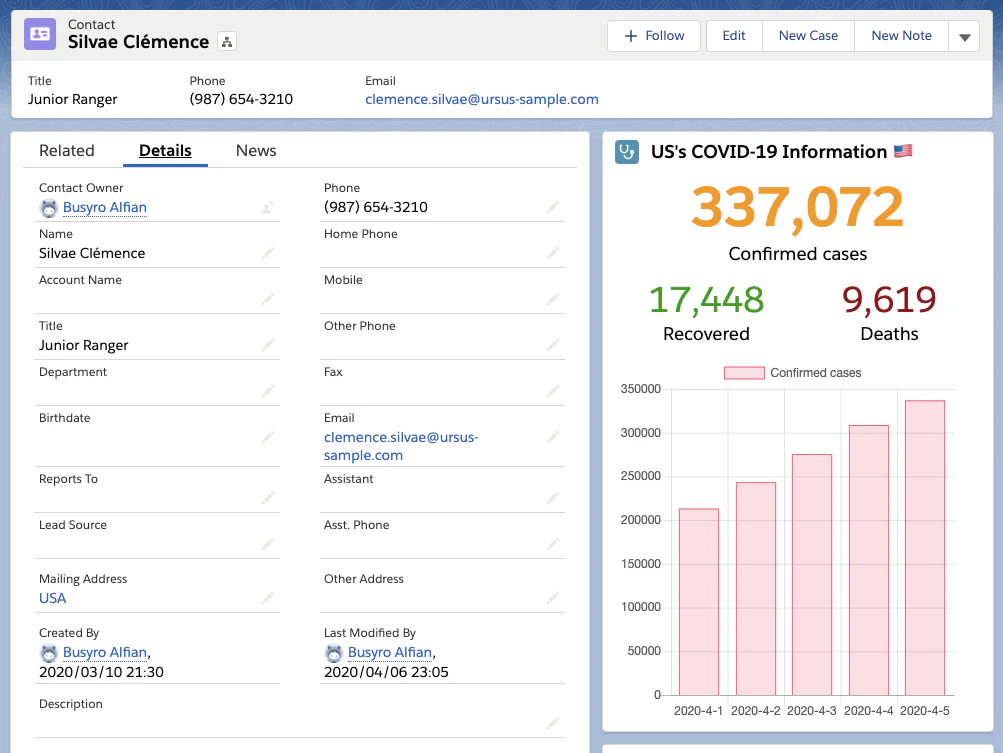Click the Asst. Phone edit pencil
Image resolution: width=1003 pixels, height=753 pixels.
pos(553,544)
